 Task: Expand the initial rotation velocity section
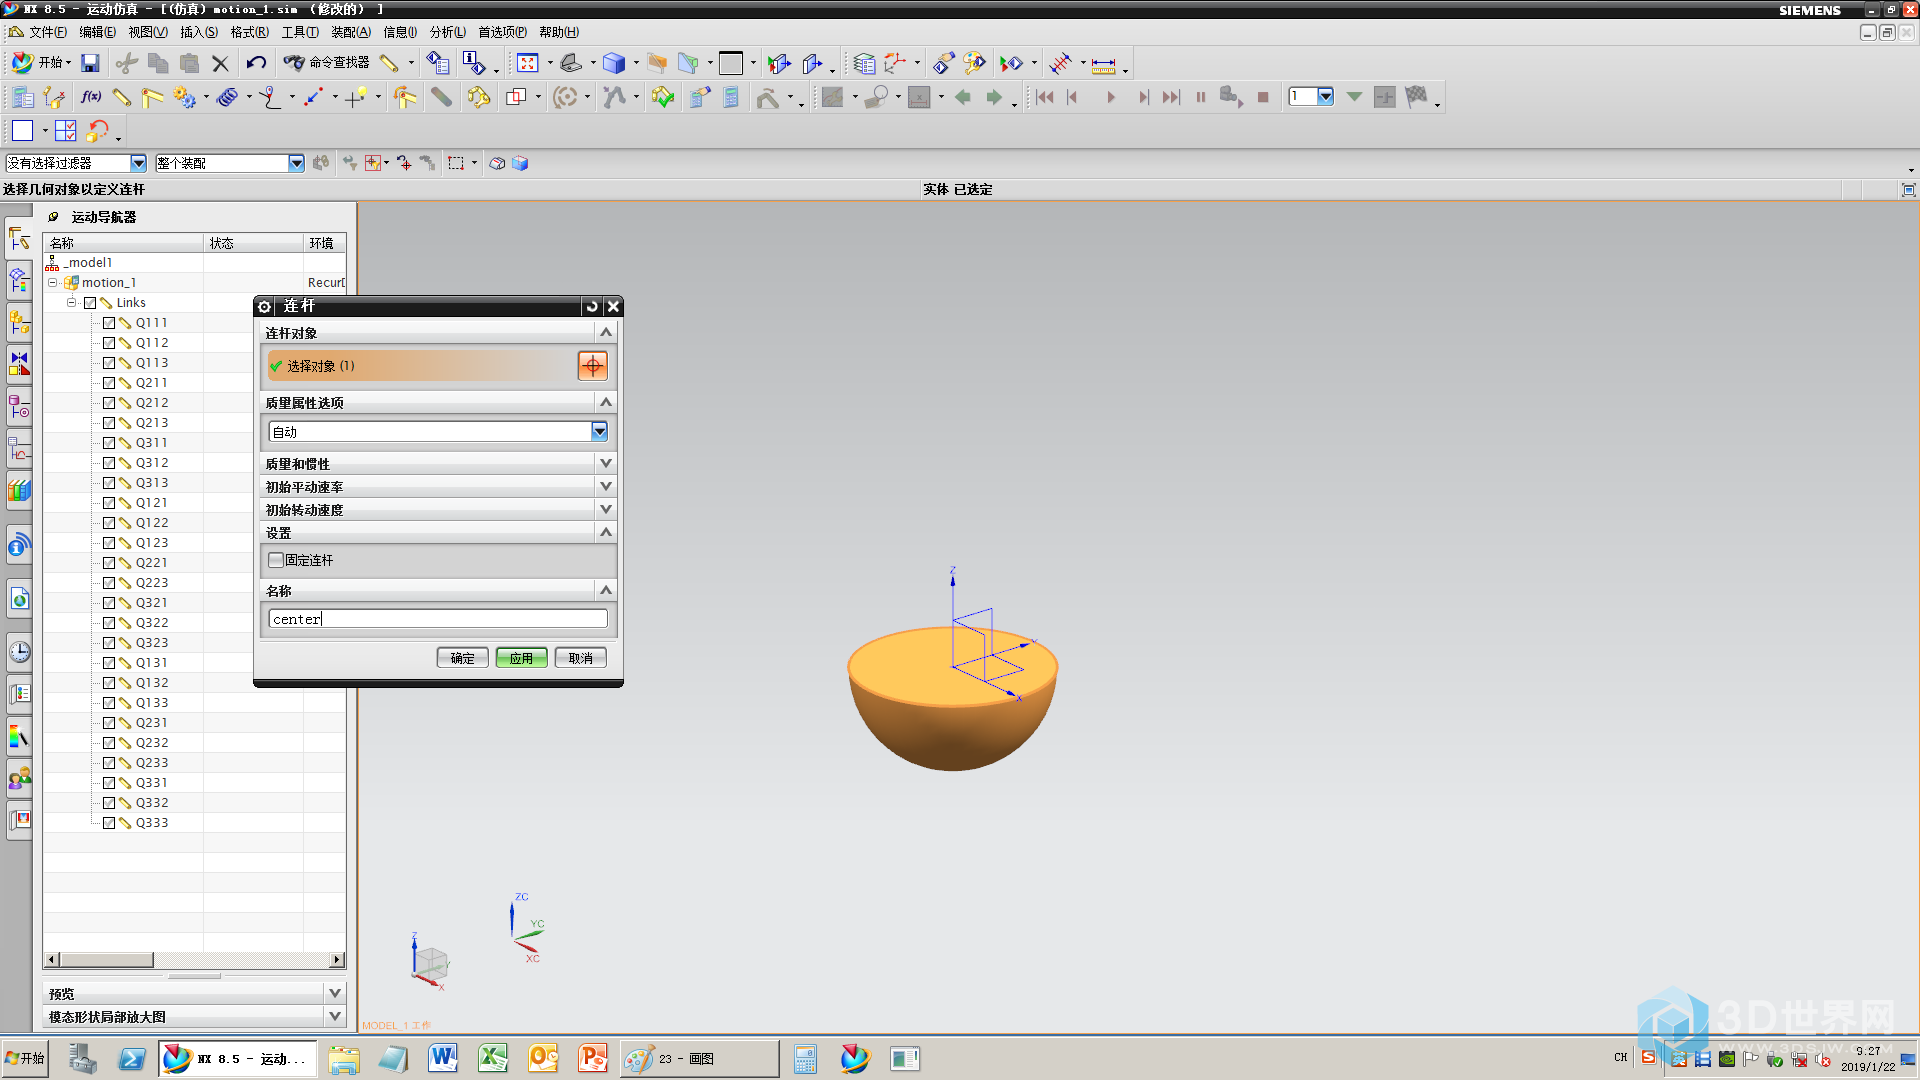tap(438, 509)
